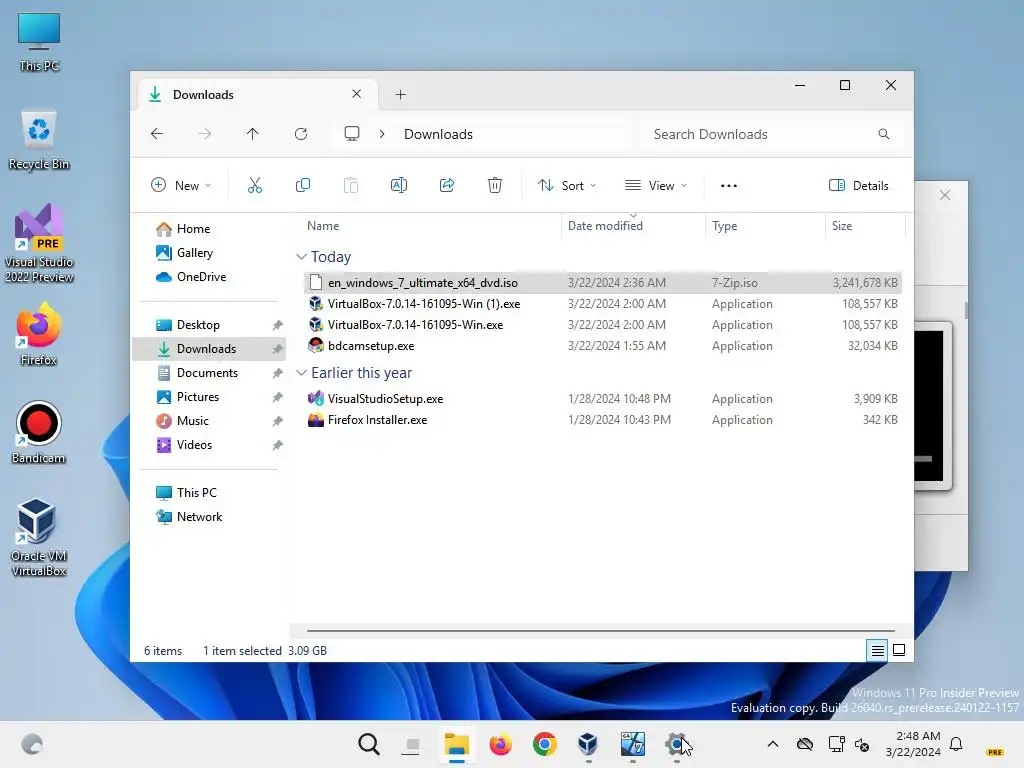Click the Rename icon in toolbar
Viewport: 1024px width, 768px height.
tap(398, 185)
